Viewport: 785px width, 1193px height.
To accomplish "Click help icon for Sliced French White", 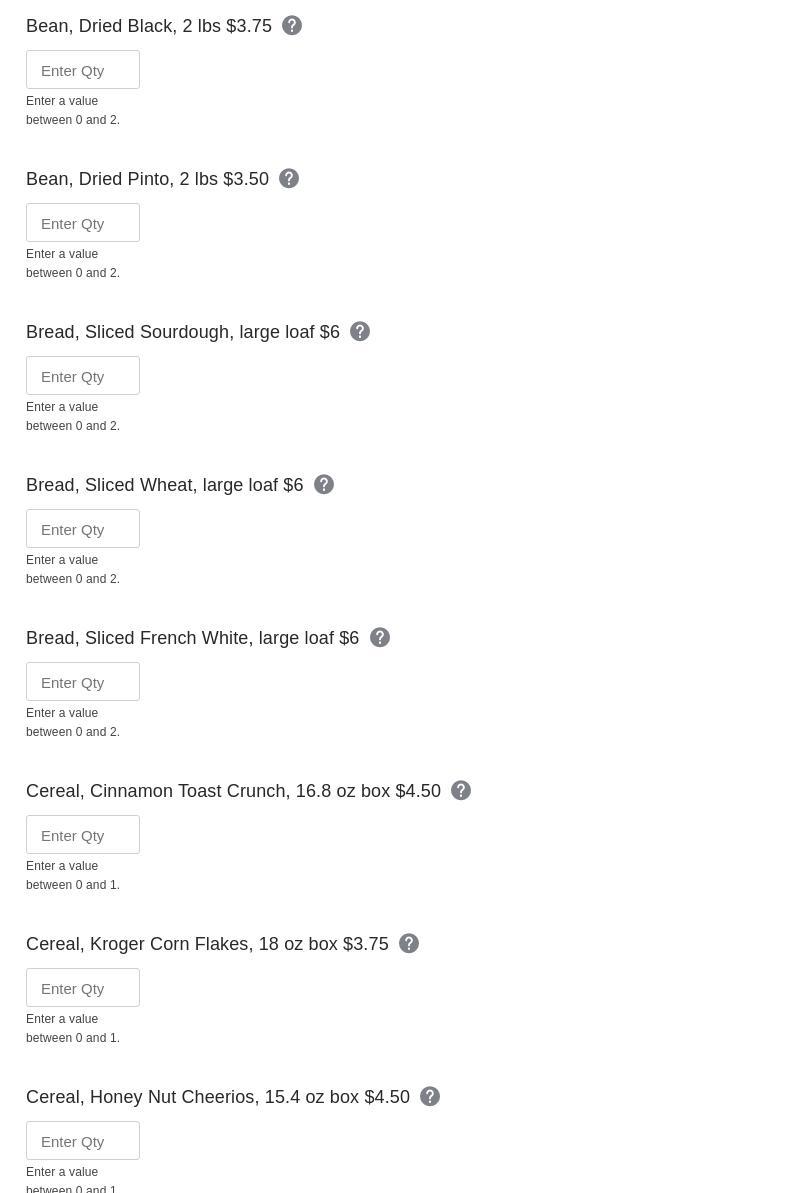I will pos(380,638).
